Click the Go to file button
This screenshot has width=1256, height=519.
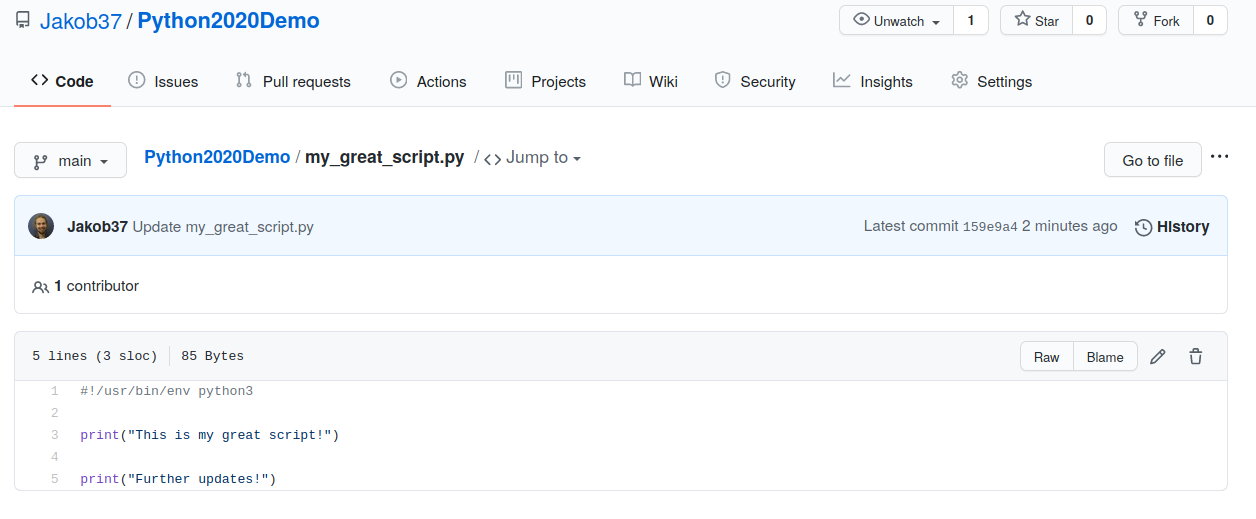tap(1153, 160)
